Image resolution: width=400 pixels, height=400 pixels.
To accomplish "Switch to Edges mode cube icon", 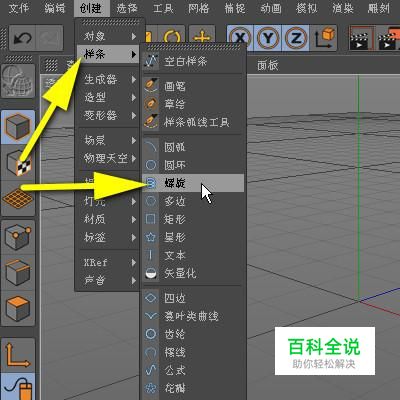I will (18, 273).
